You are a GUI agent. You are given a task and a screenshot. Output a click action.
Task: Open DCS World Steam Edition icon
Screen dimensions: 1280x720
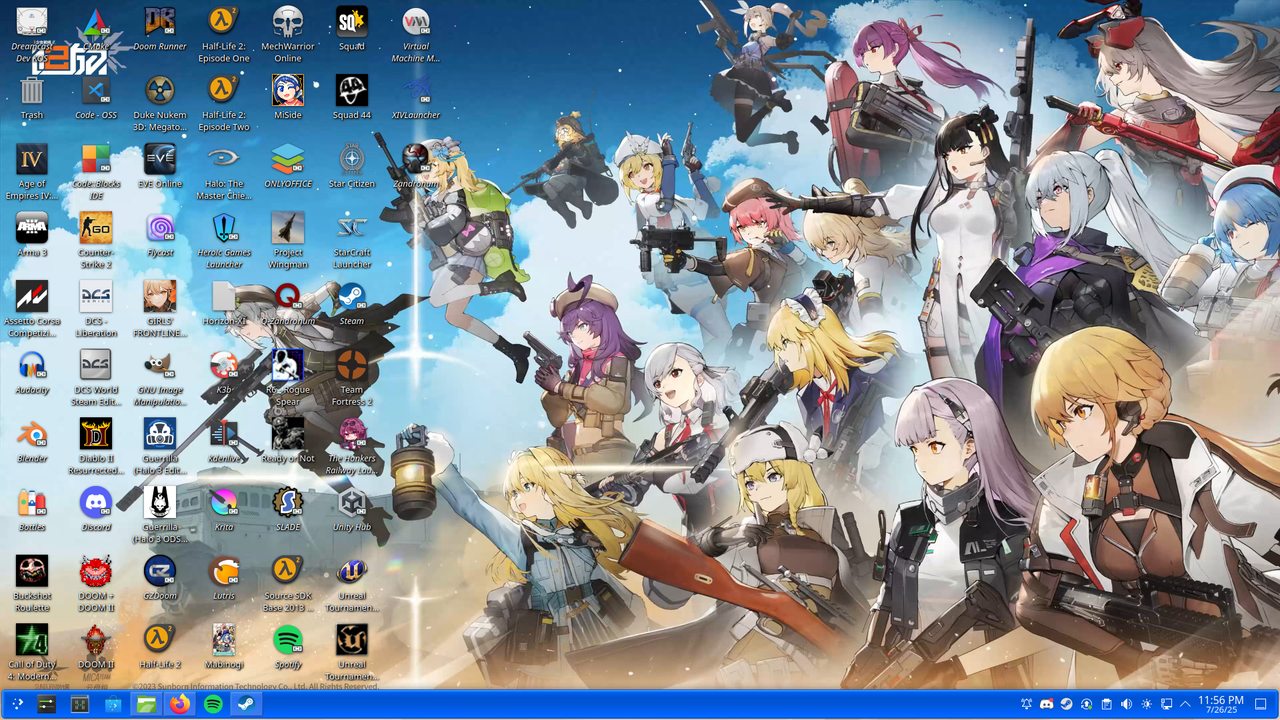96,366
